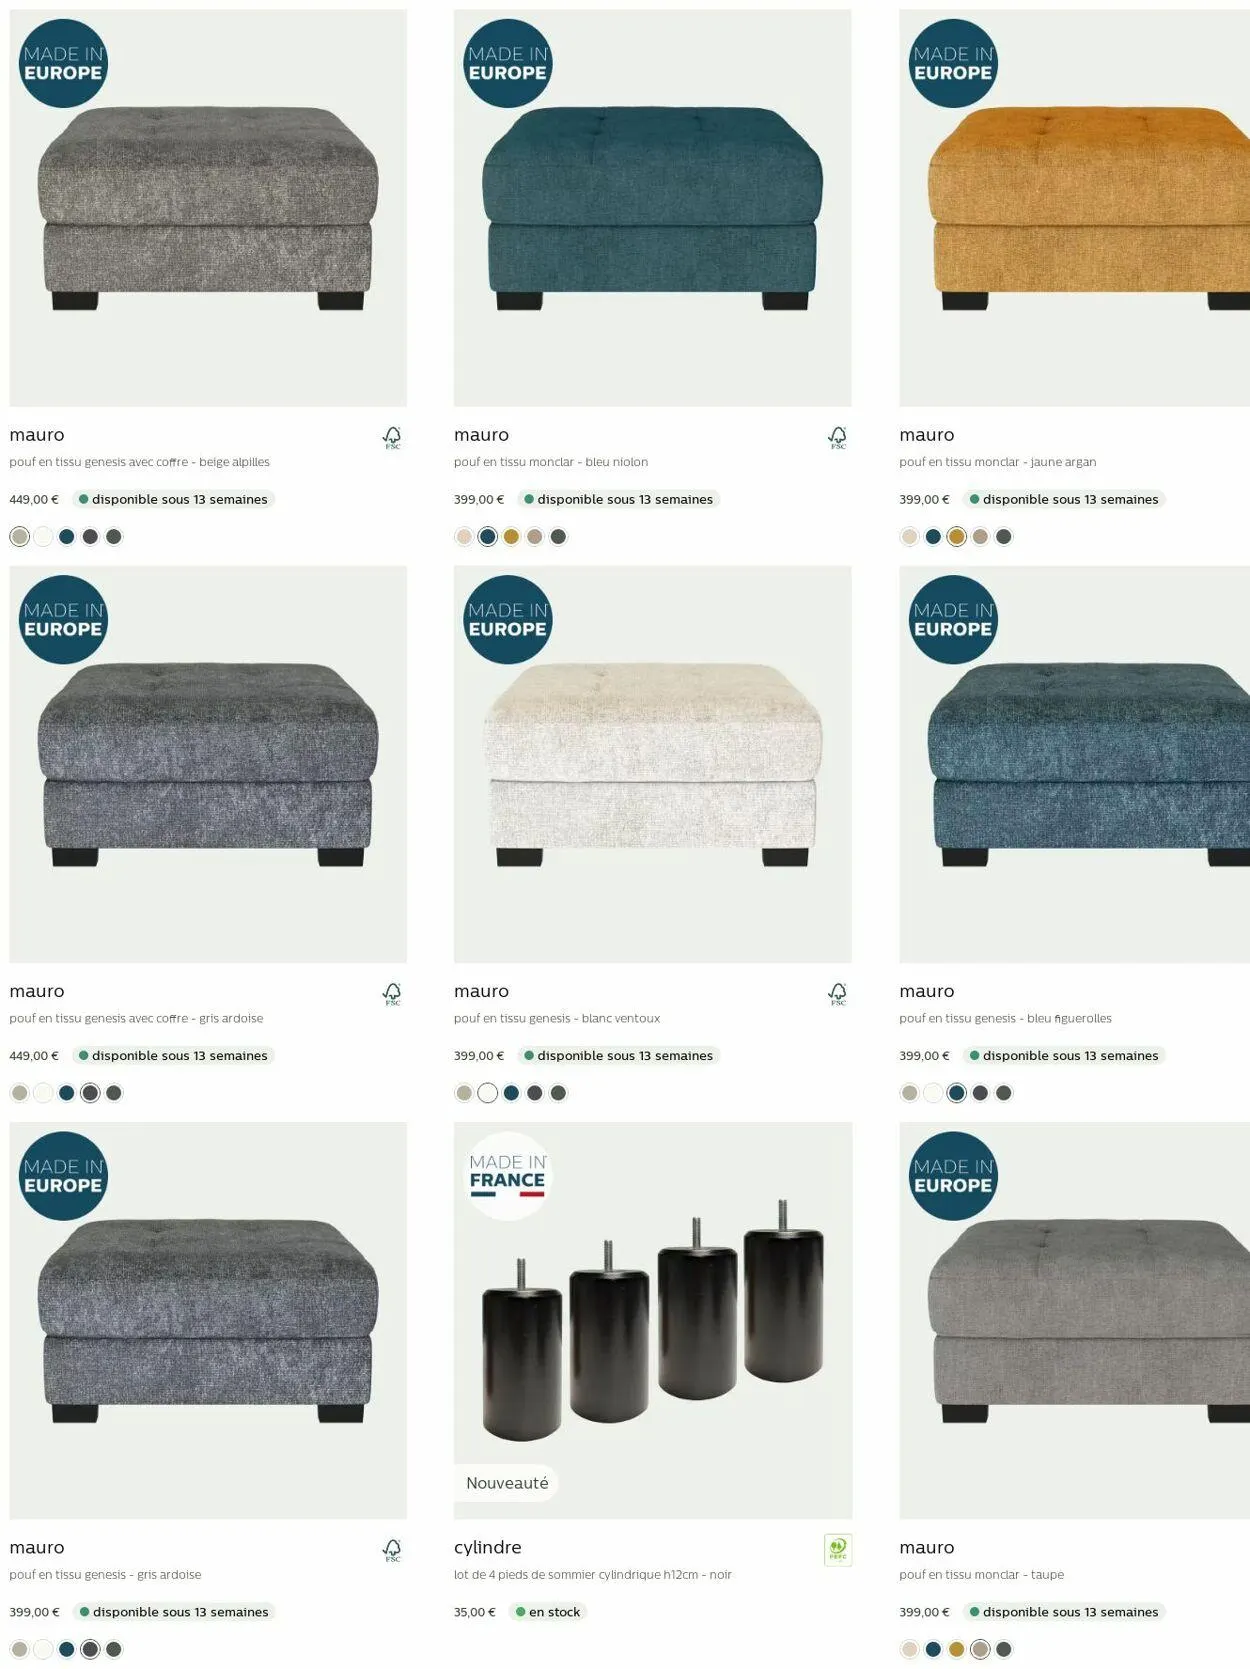Click the FSC icon on blanc ventoux pouf
The image size is (1250, 1669).
coord(838,994)
